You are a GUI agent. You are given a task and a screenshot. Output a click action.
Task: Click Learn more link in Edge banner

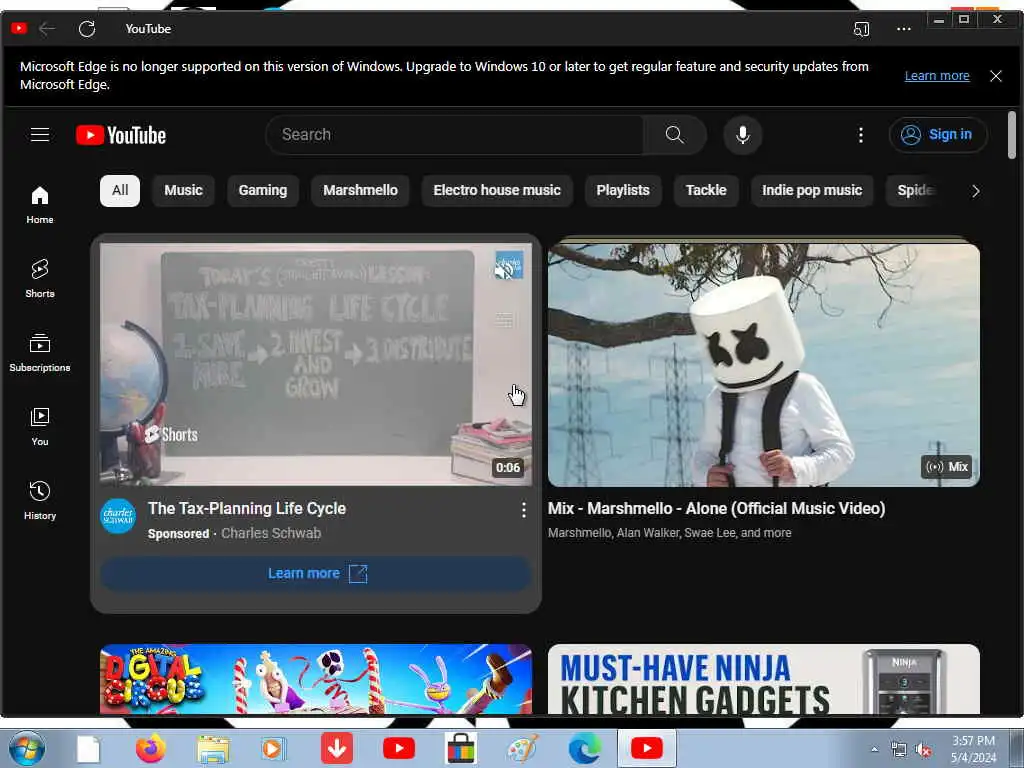[x=936, y=76]
